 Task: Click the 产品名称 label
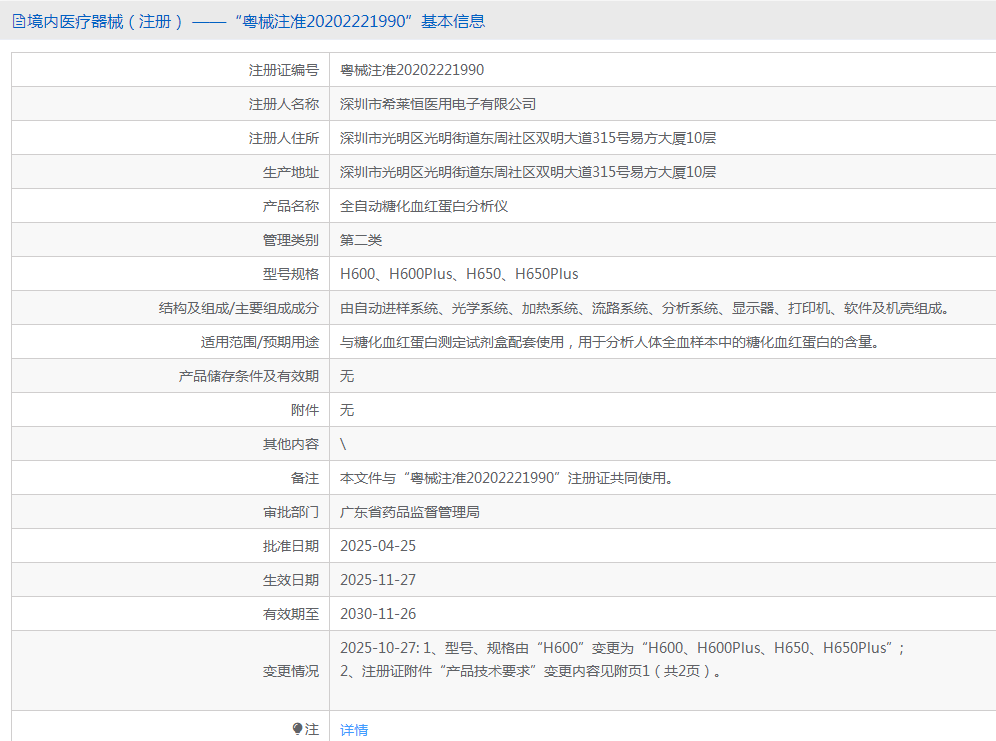tap(290, 206)
